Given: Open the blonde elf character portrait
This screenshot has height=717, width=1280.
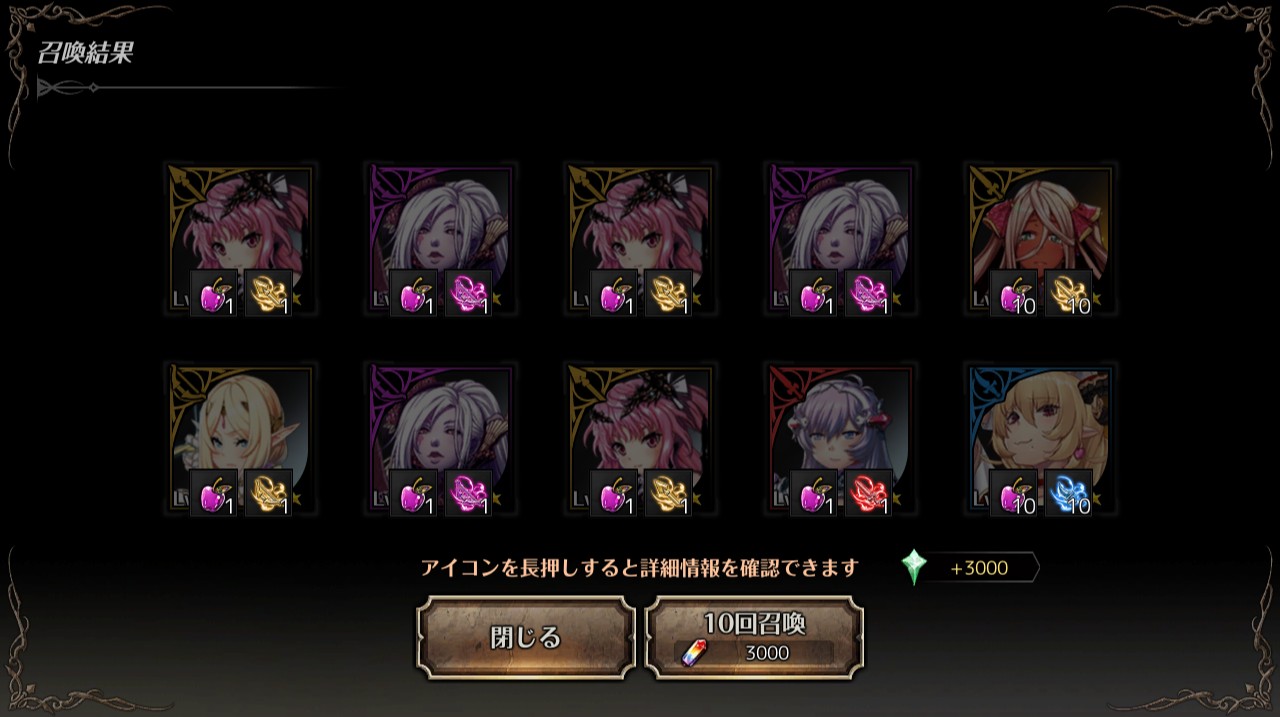Looking at the screenshot, I should 241,440.
